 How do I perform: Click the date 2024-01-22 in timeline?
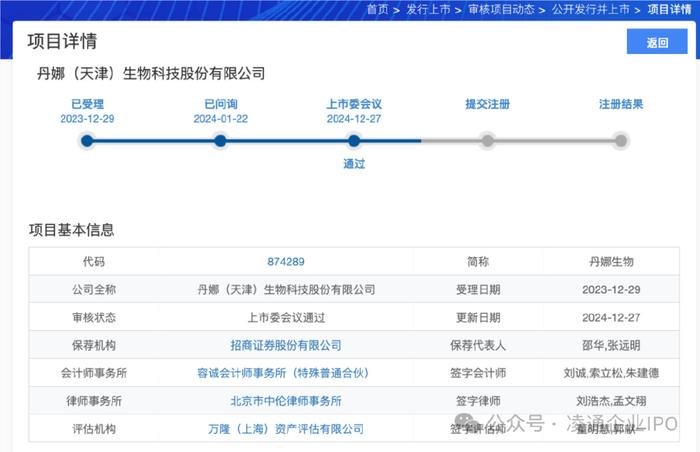click(221, 119)
